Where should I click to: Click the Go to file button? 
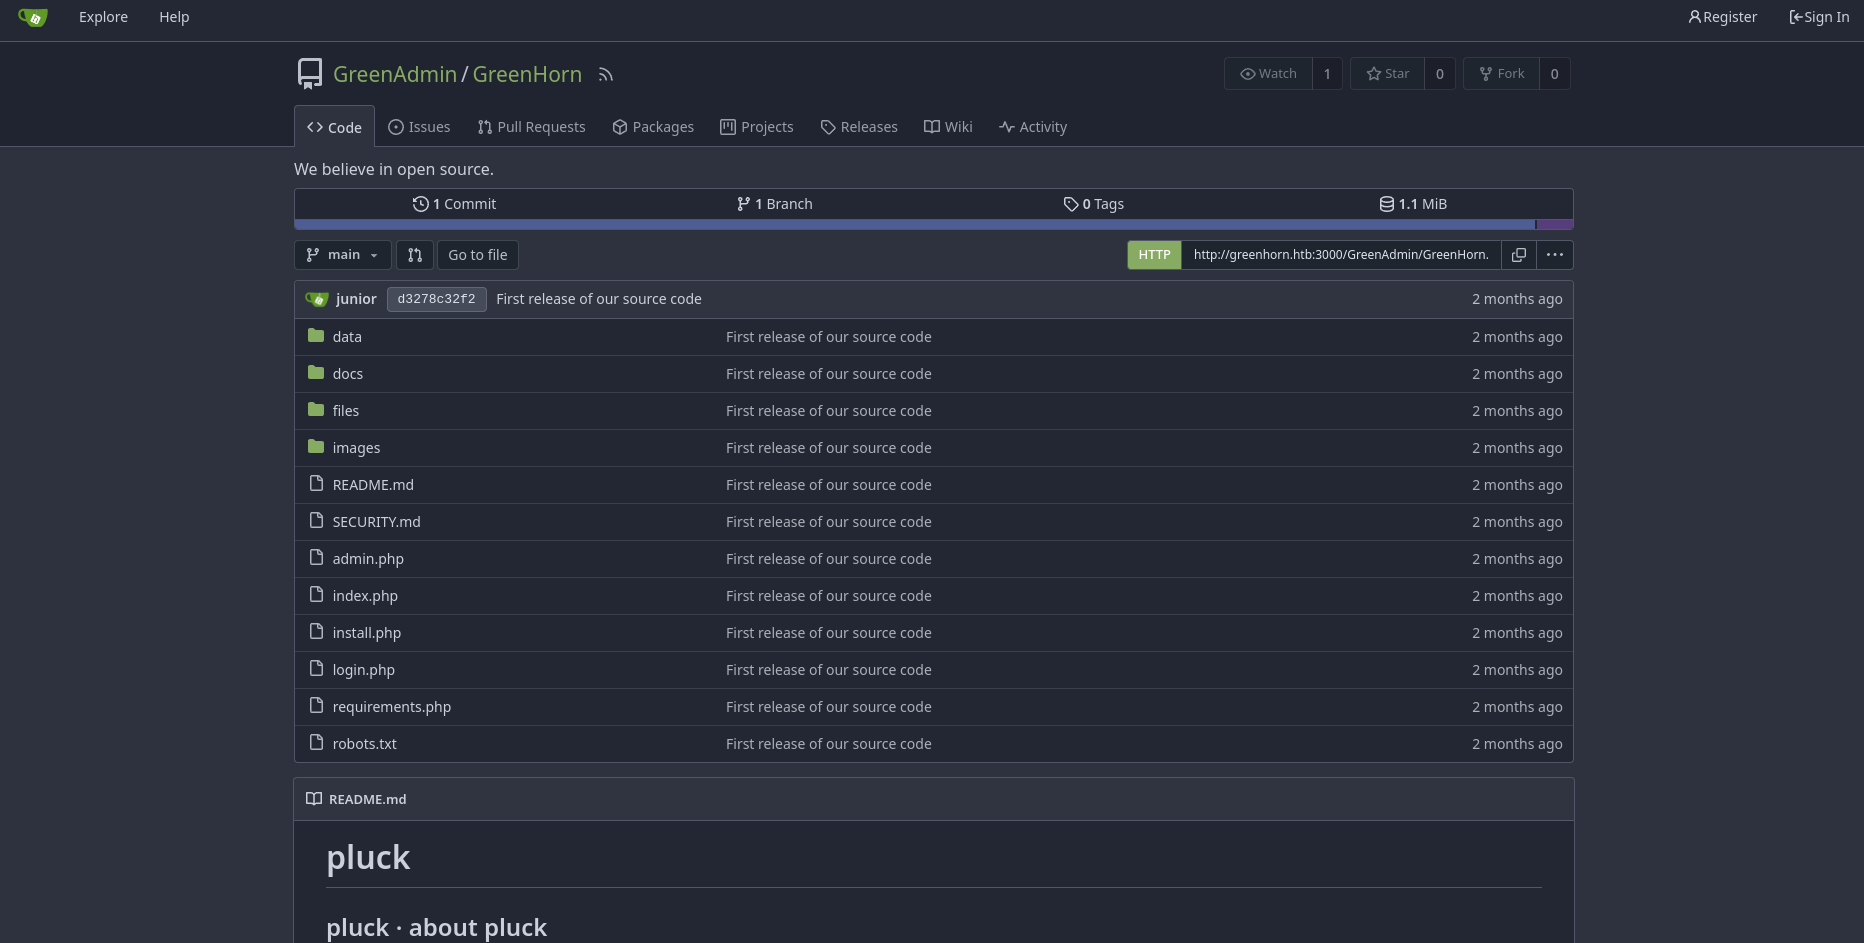click(x=478, y=255)
